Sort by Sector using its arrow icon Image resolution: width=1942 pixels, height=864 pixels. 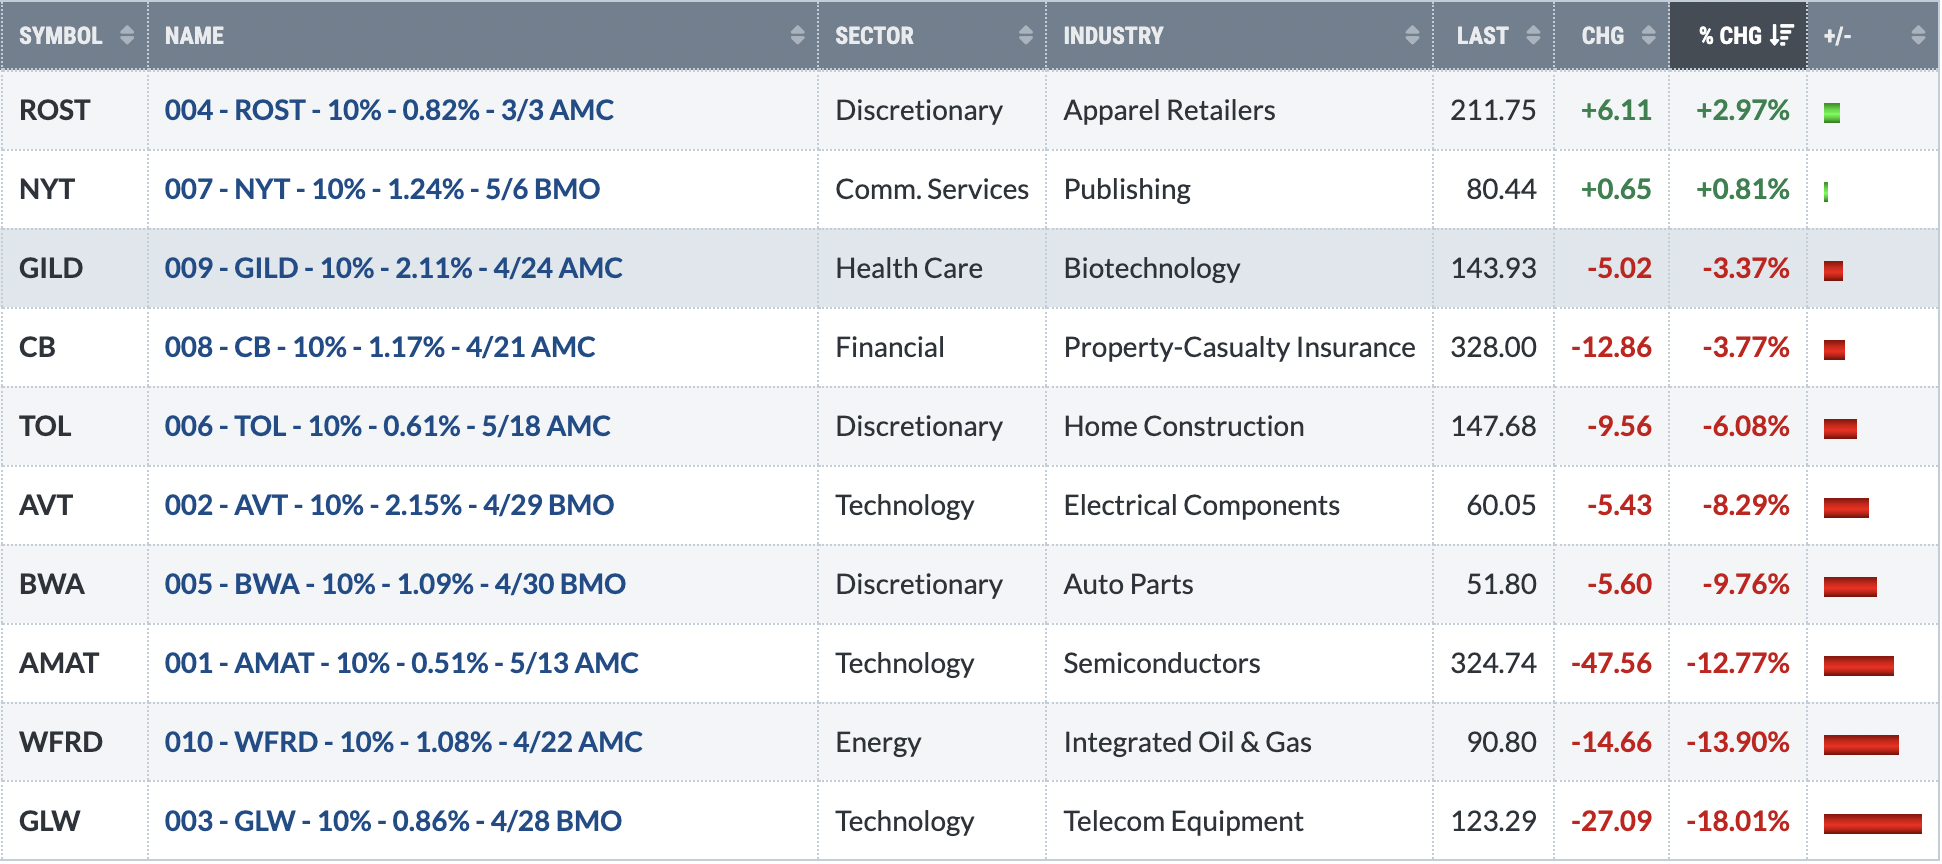point(1025,36)
